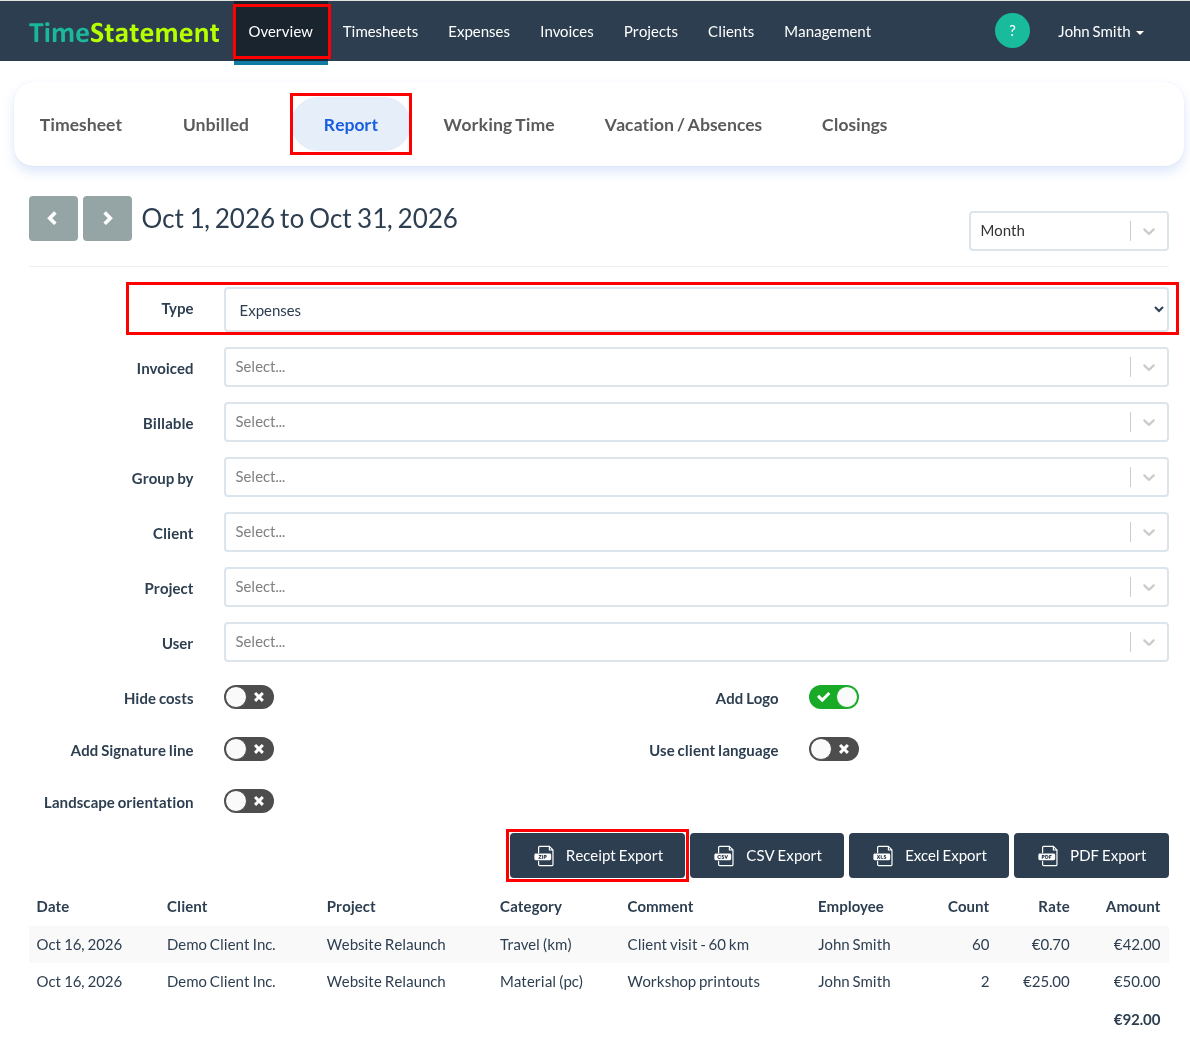Click the Rate column header
This screenshot has width=1190, height=1064.
click(1053, 907)
